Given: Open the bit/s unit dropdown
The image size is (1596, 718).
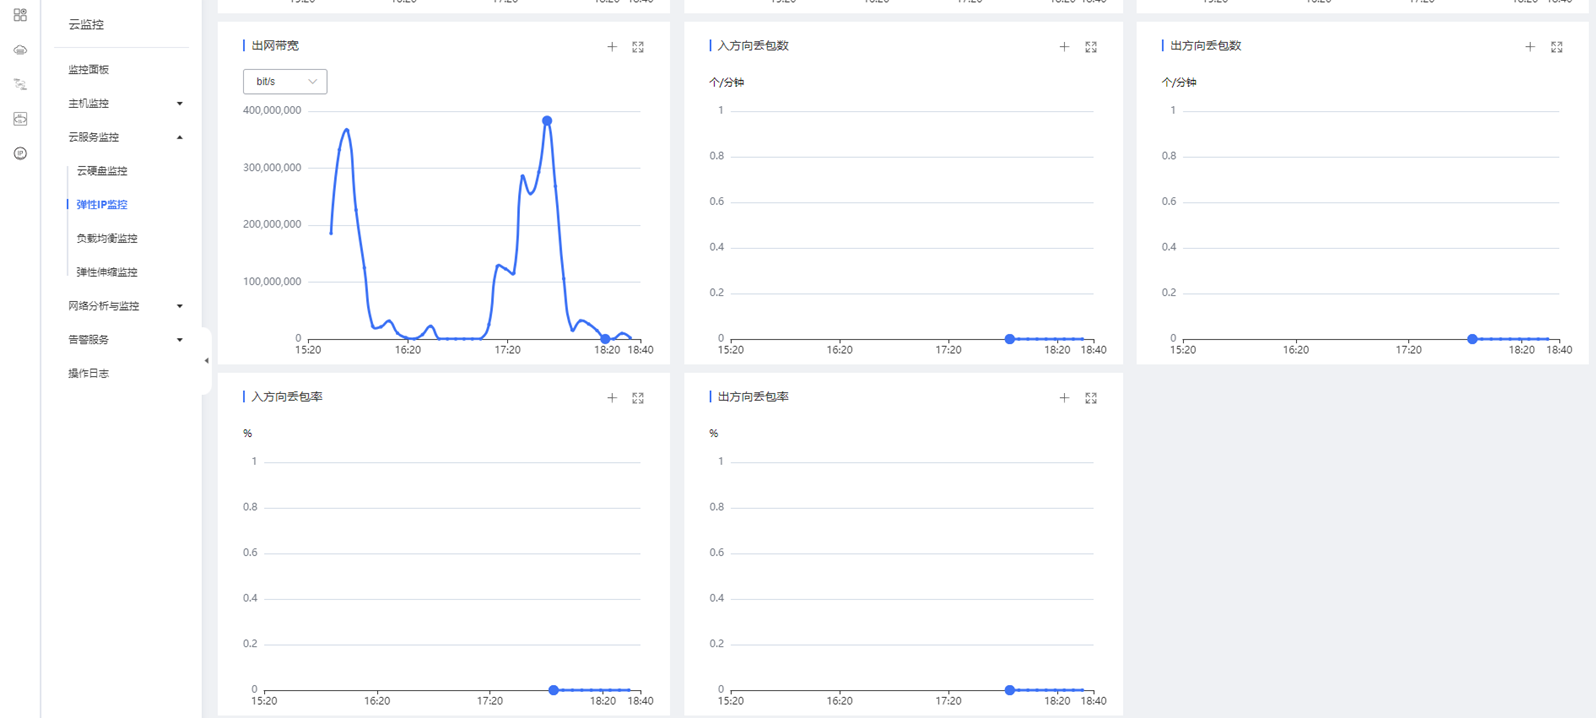Looking at the screenshot, I should (285, 82).
